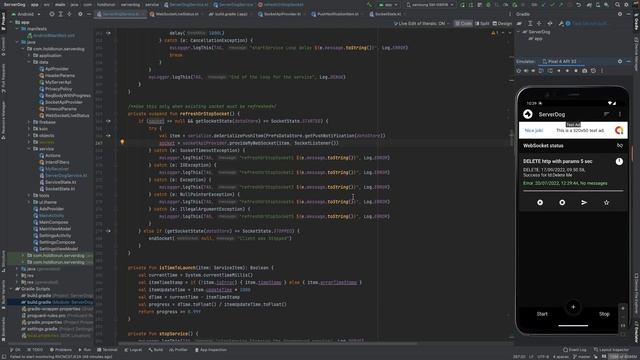Collapse ServerDog node in Gradle panel
Image resolution: width=640 pixels, height=360 pixels.
coord(519,32)
